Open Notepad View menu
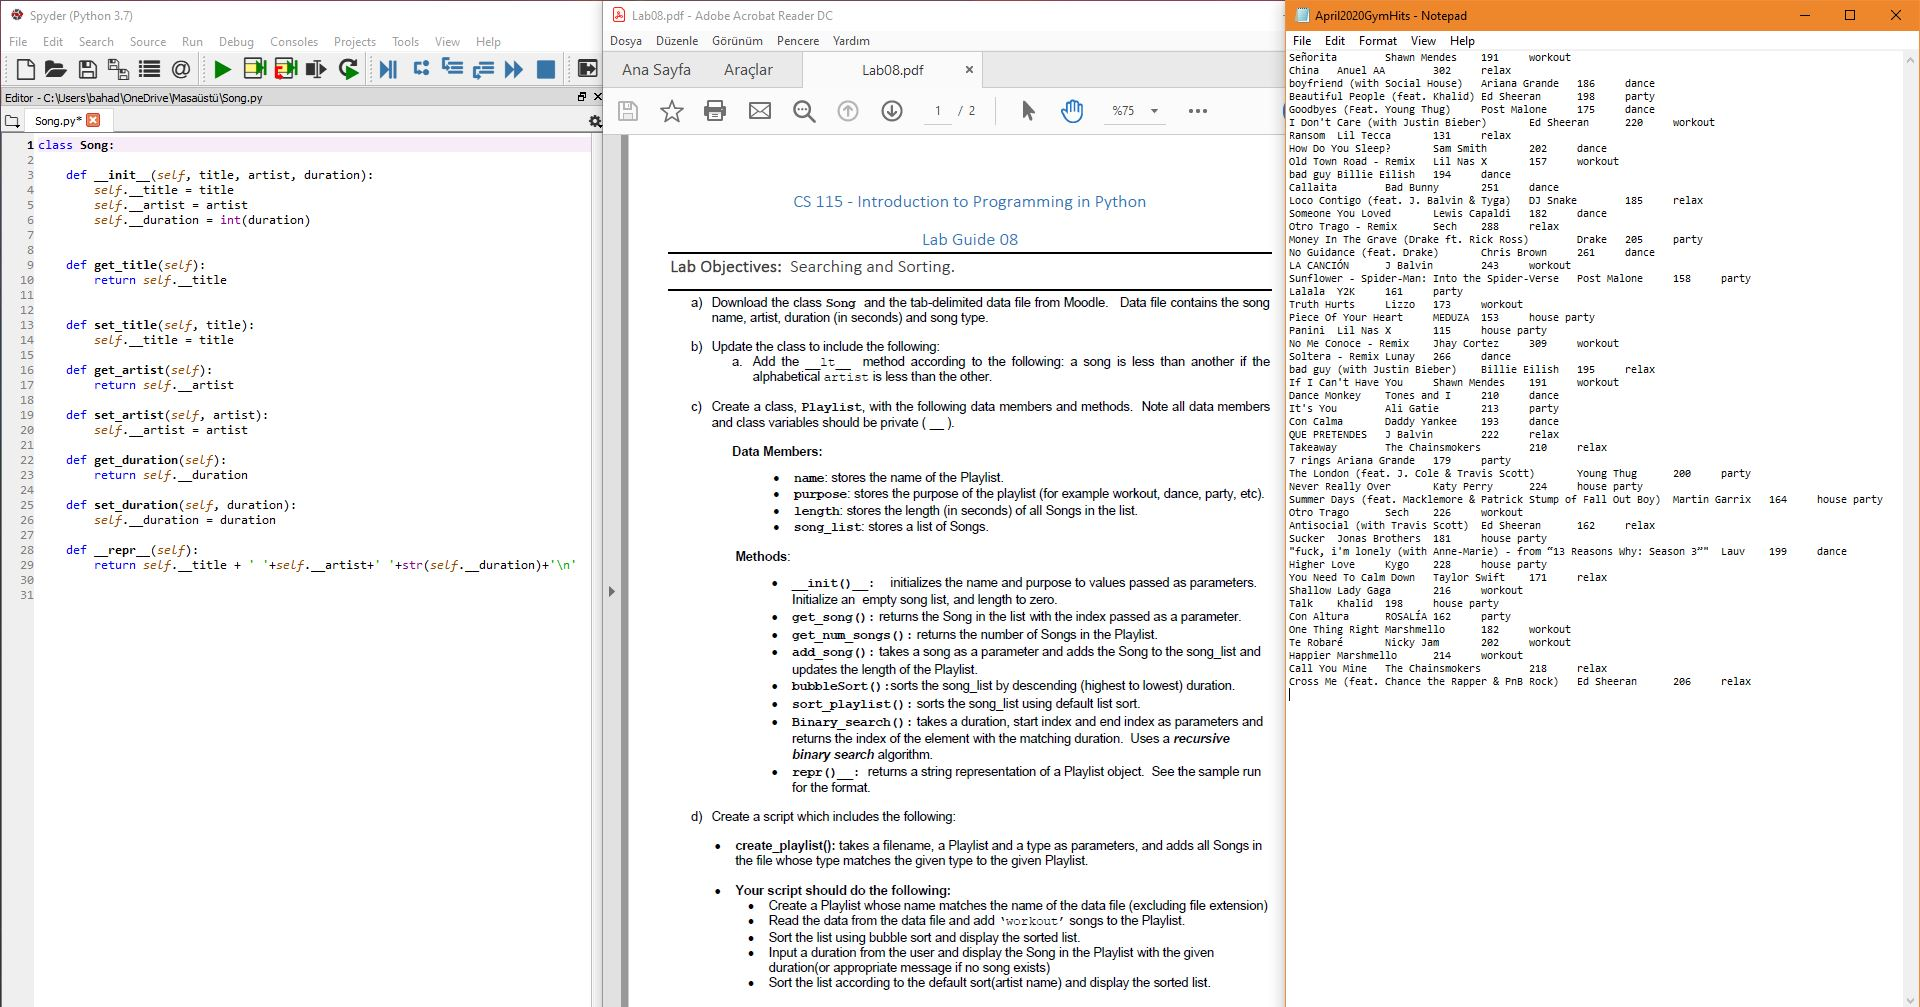 pyautogui.click(x=1423, y=41)
